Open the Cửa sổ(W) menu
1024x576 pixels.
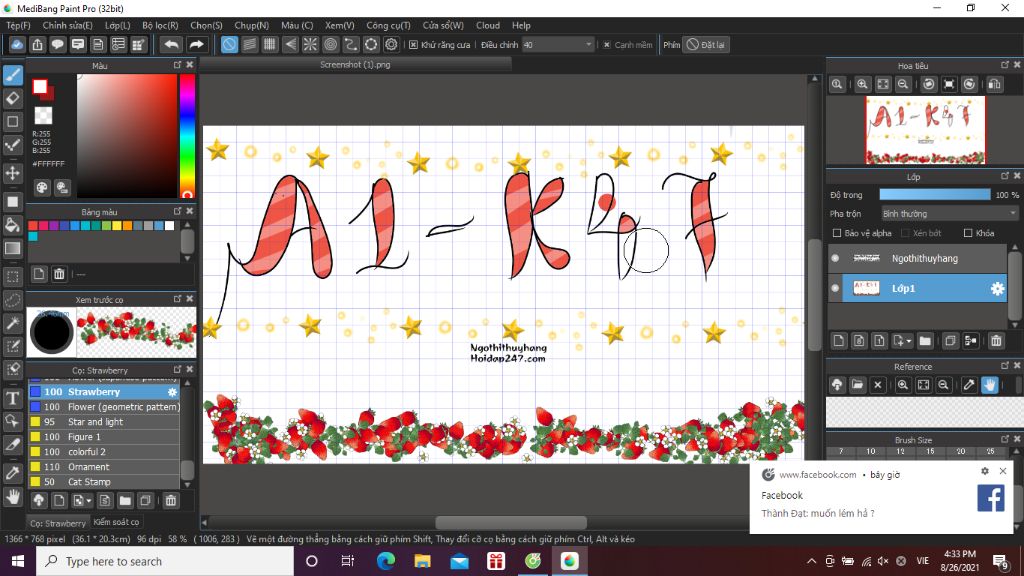443,25
